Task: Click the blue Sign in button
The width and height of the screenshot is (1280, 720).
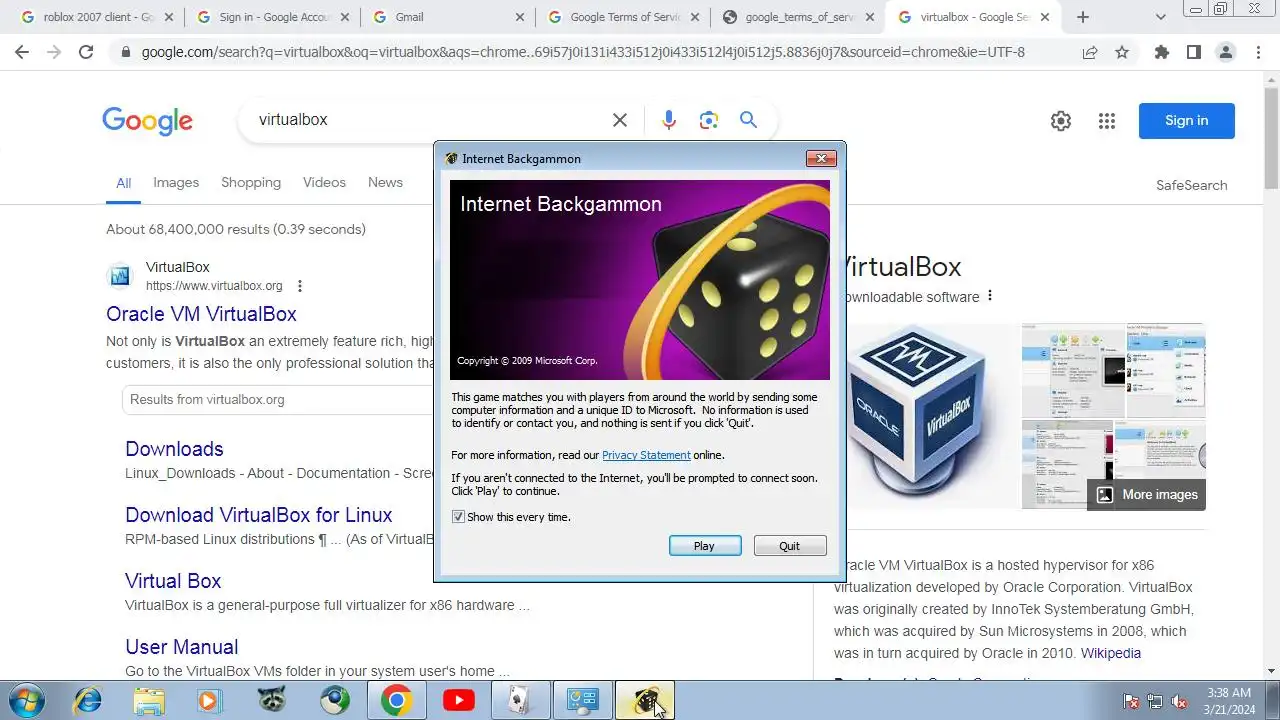Action: tap(1187, 121)
